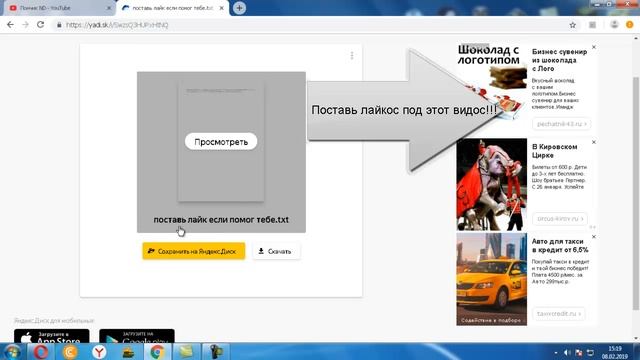
Task: Open the circus ad site link button
Action: click(560, 219)
